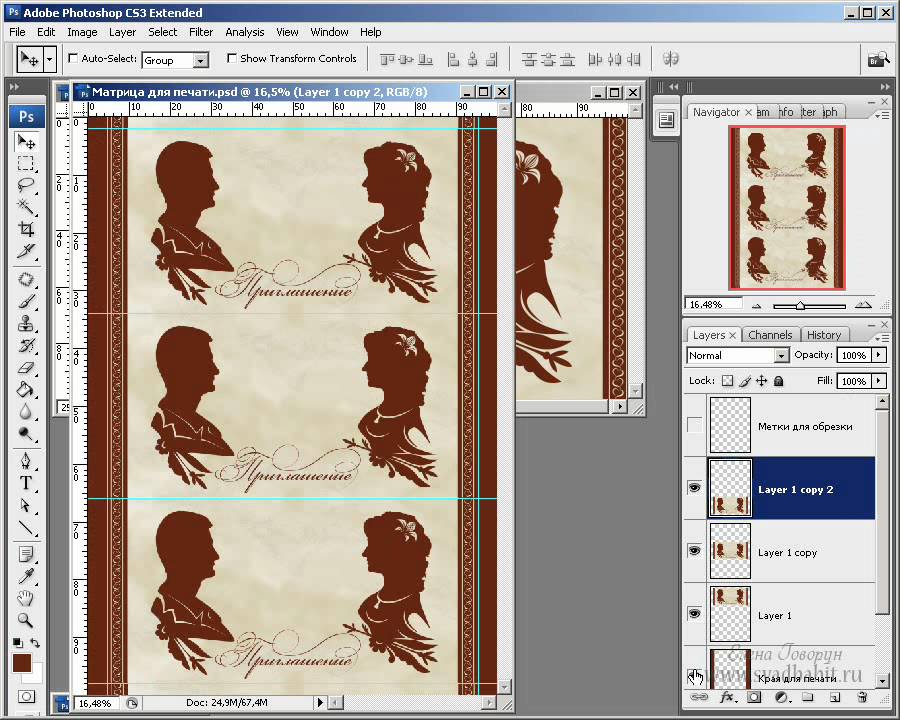
Task: Enable Show Transform Controls checkbox
Action: point(232,58)
